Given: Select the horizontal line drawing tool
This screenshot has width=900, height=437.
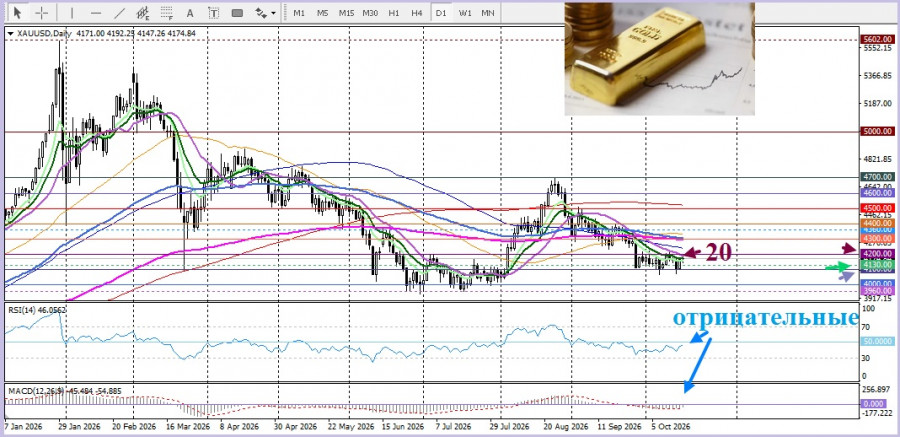Looking at the screenshot, I should click(96, 13).
